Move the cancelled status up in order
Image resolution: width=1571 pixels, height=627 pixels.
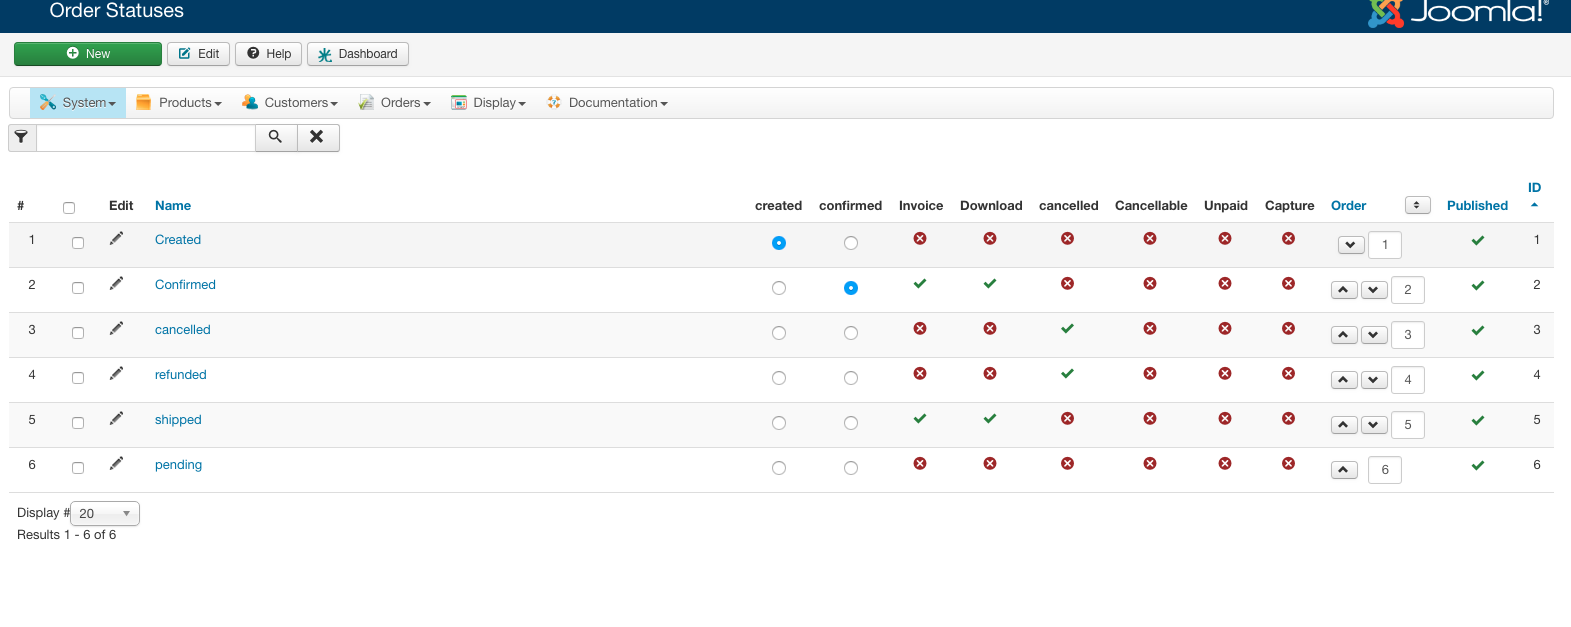tap(1344, 335)
